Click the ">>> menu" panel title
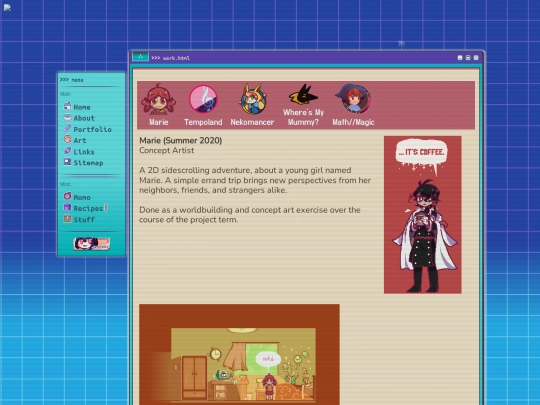This screenshot has height=405, width=540. 72,80
